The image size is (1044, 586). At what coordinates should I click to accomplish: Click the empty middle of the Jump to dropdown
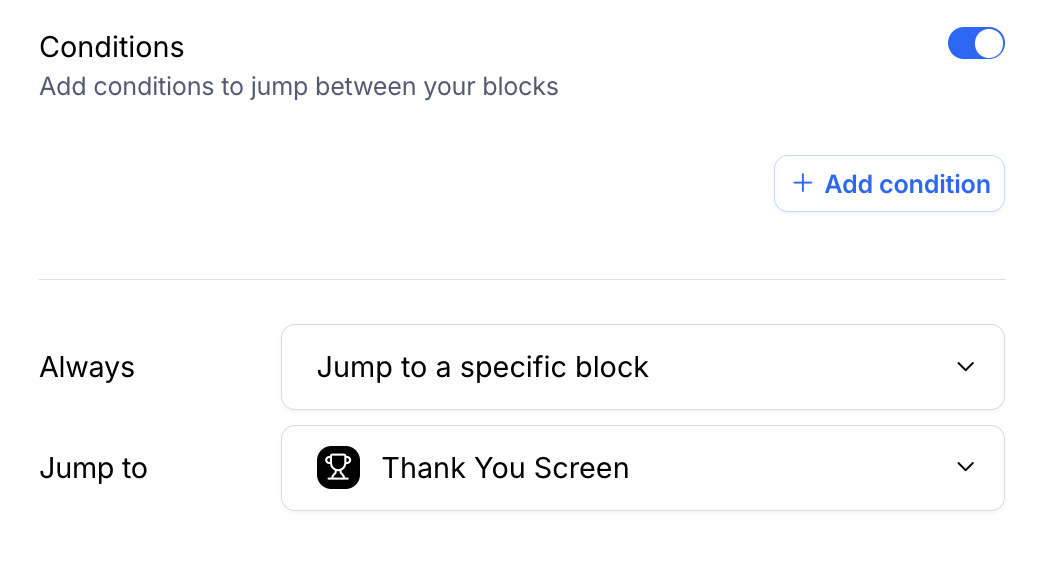[790, 468]
